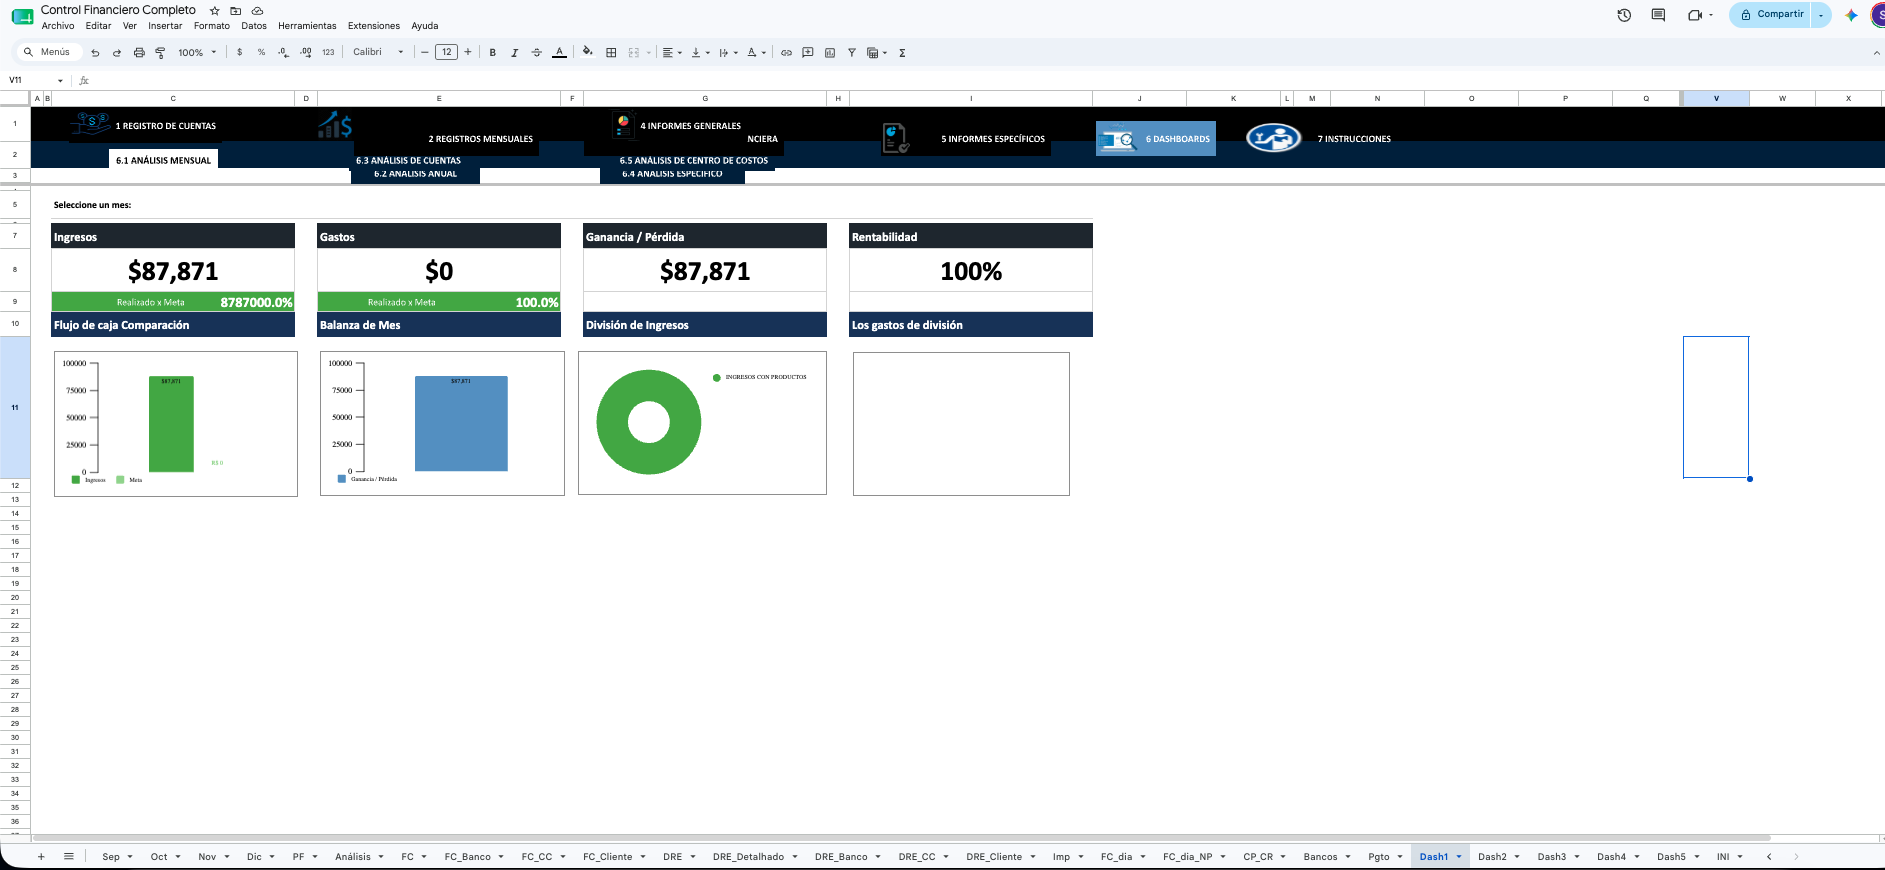Format selected cells as percent
This screenshot has width=1885, height=870.
pos(262,53)
